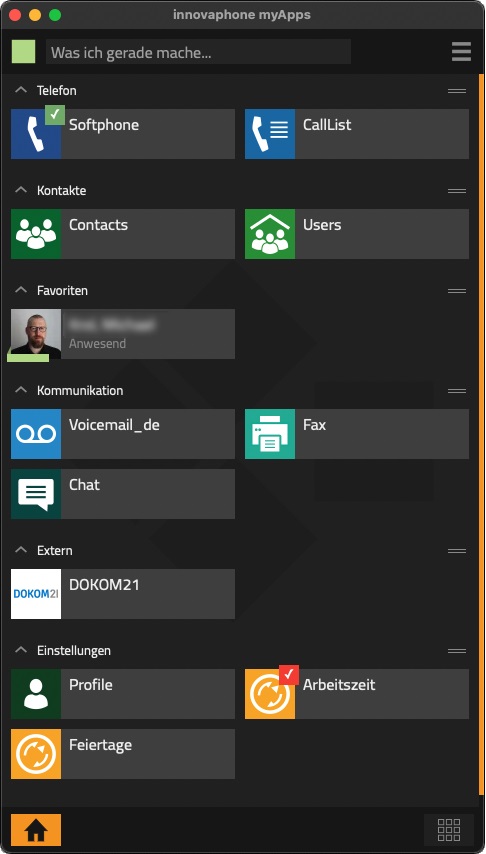This screenshot has height=854, width=486.
Task: Click the Kontakte section drag handle
Action: click(457, 191)
